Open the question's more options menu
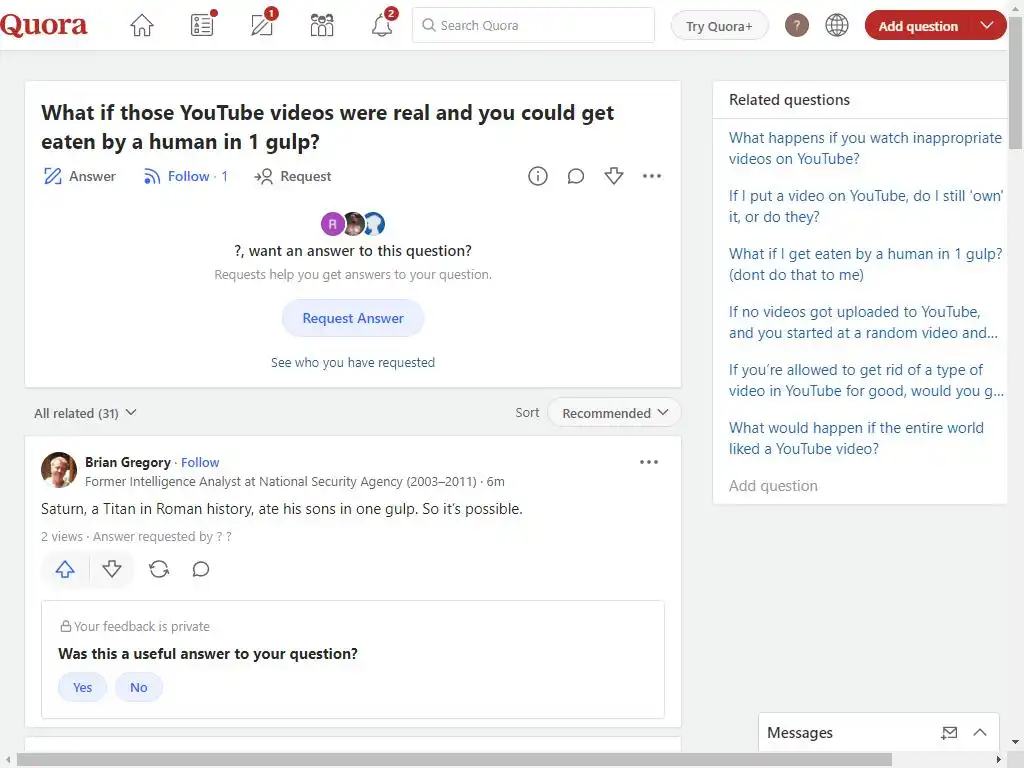The image size is (1024, 768). (x=652, y=176)
